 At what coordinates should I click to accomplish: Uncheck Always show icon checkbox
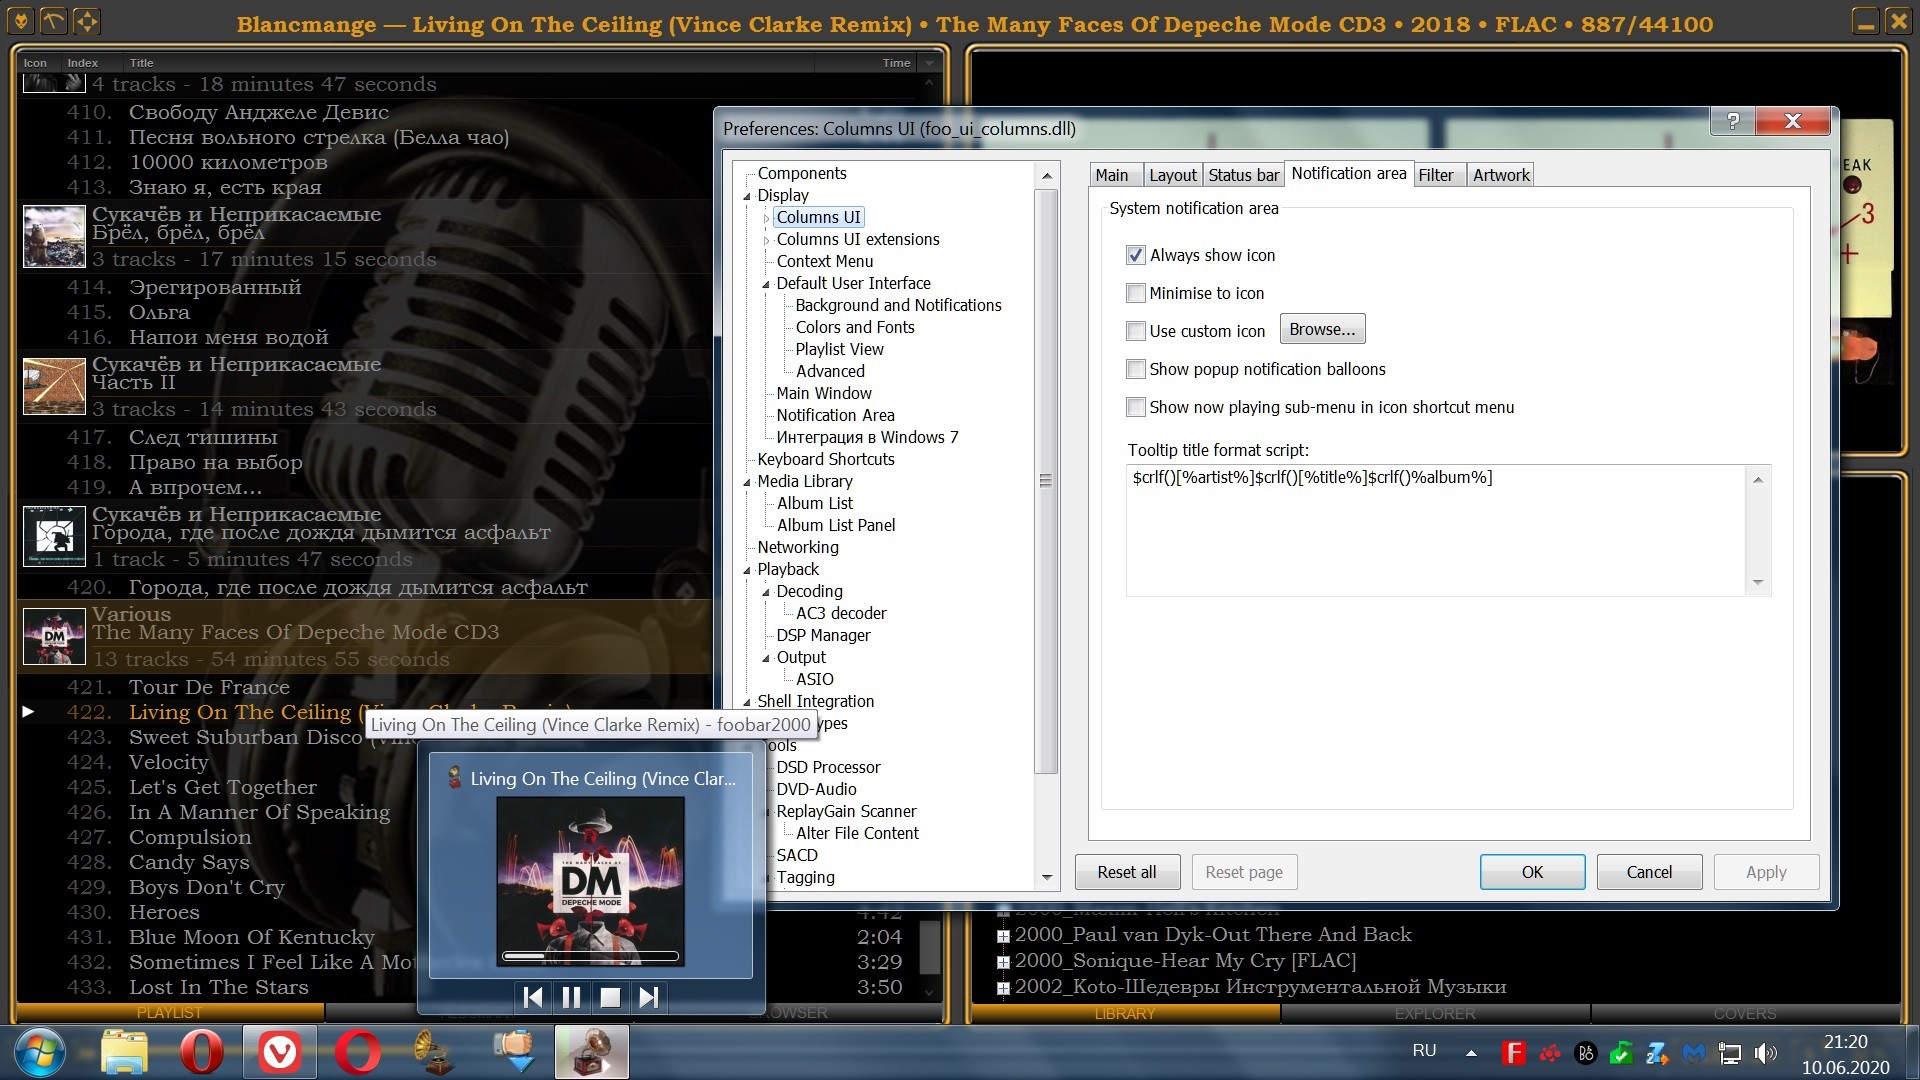tap(1136, 255)
